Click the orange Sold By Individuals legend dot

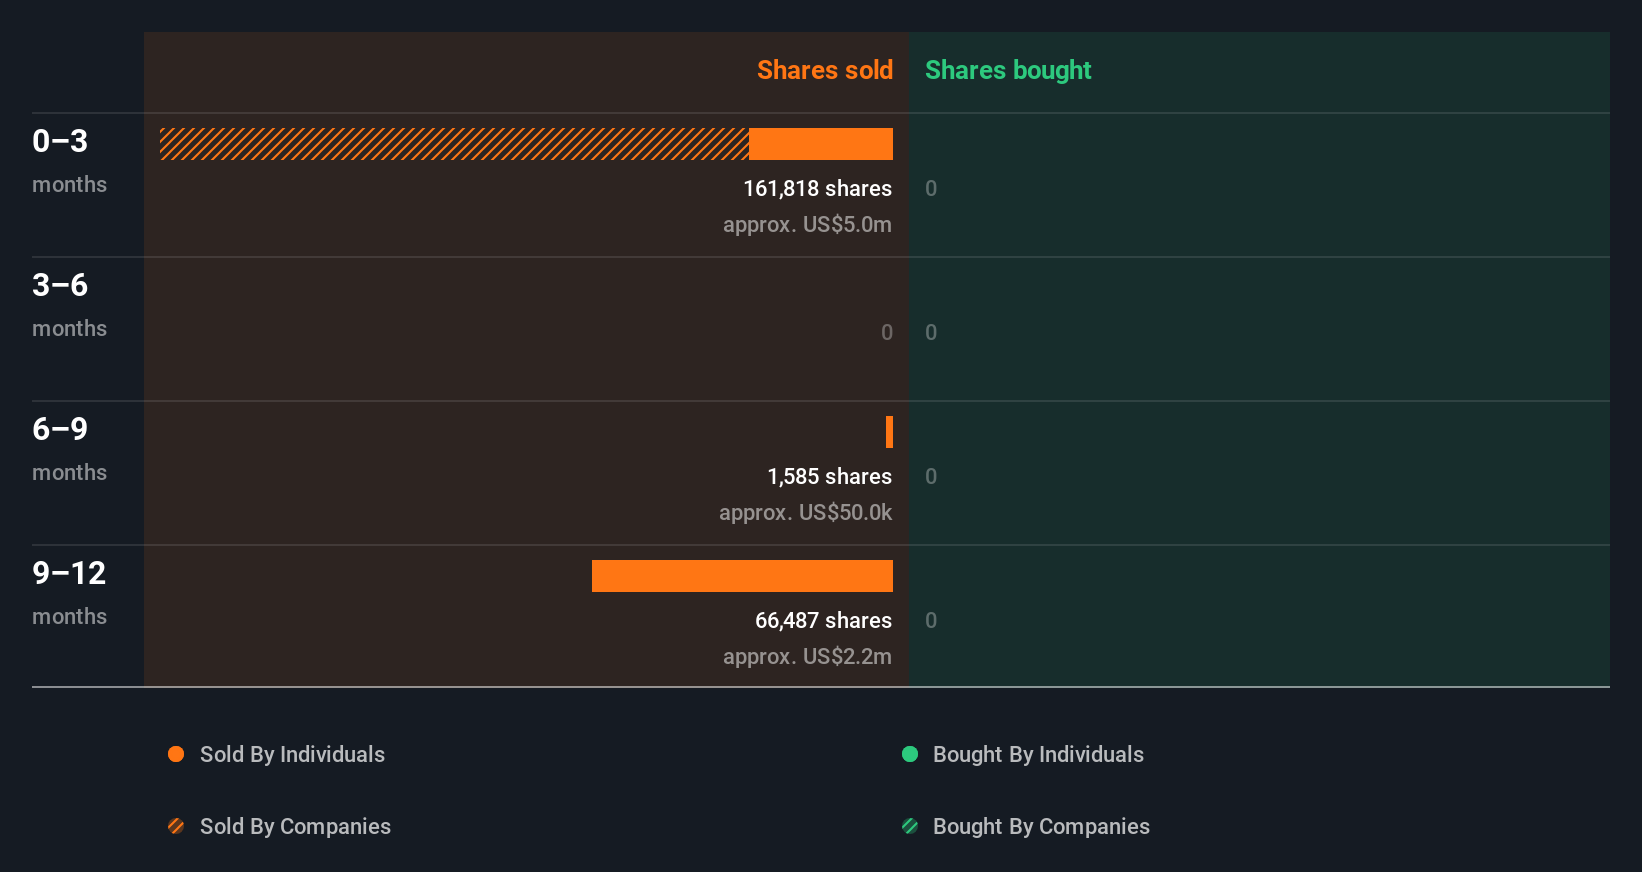176,754
